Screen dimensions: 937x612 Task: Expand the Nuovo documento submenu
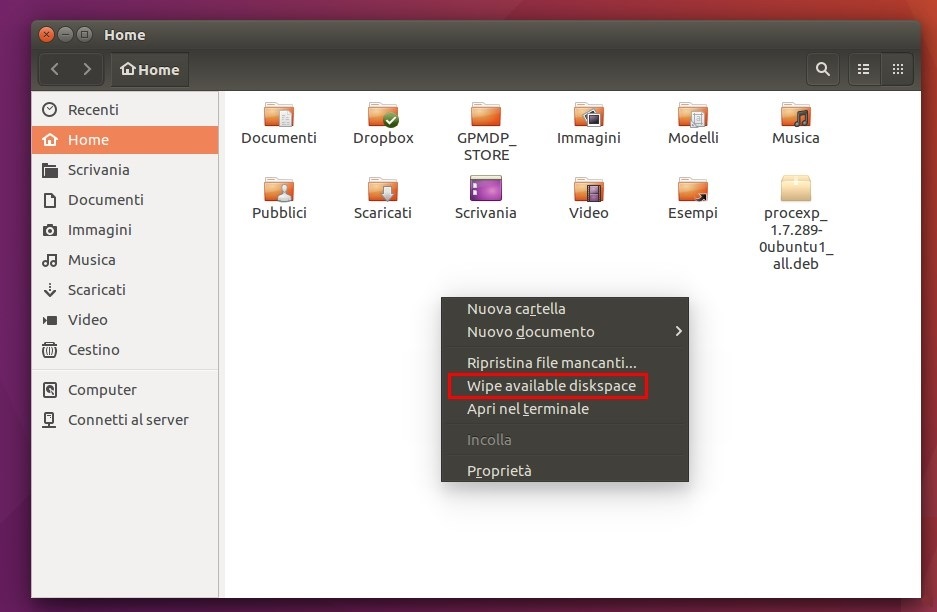565,332
